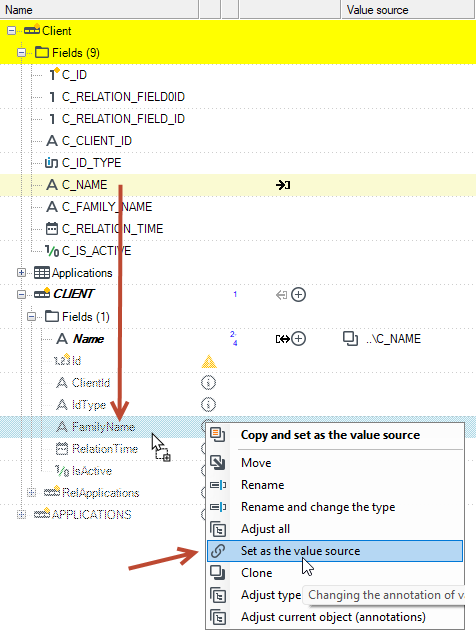Click the Name column header
Image resolution: width=476 pixels, height=641 pixels.
coord(99,9)
